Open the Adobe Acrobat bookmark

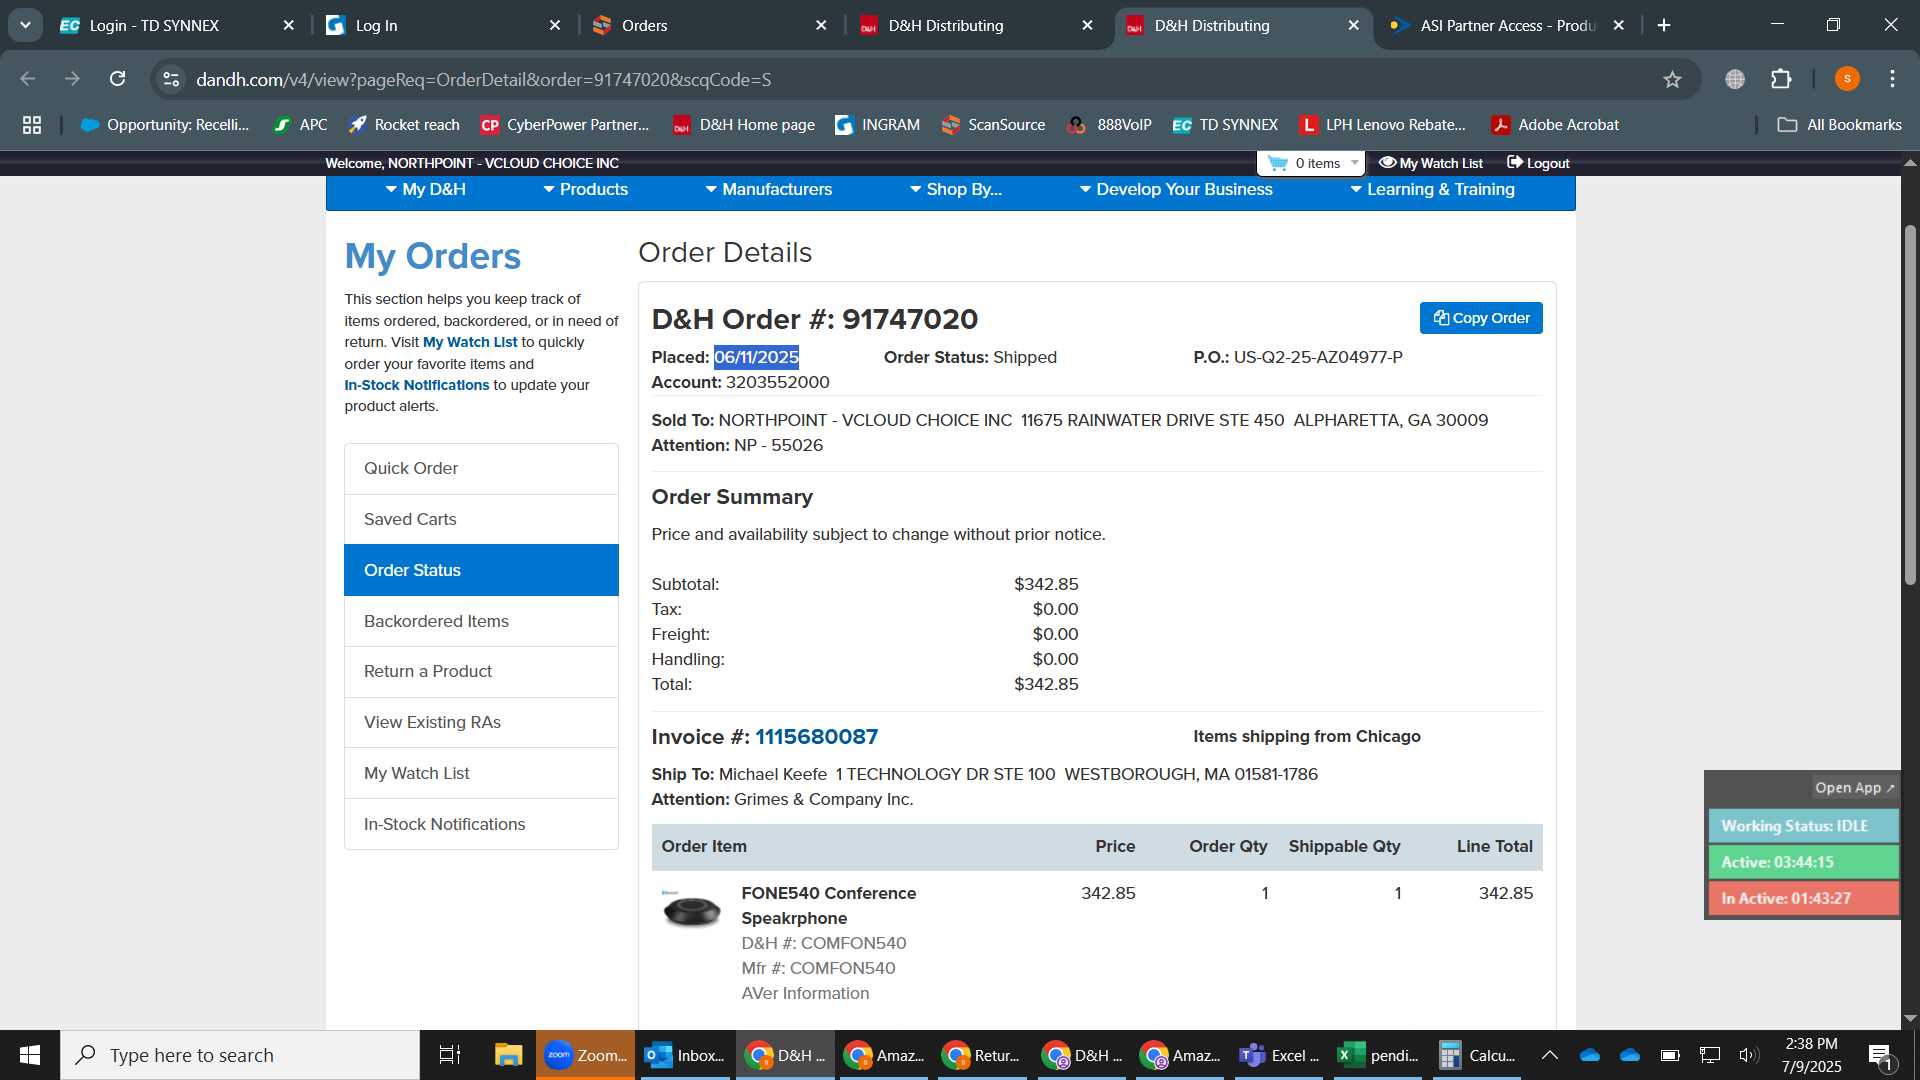[1555, 125]
